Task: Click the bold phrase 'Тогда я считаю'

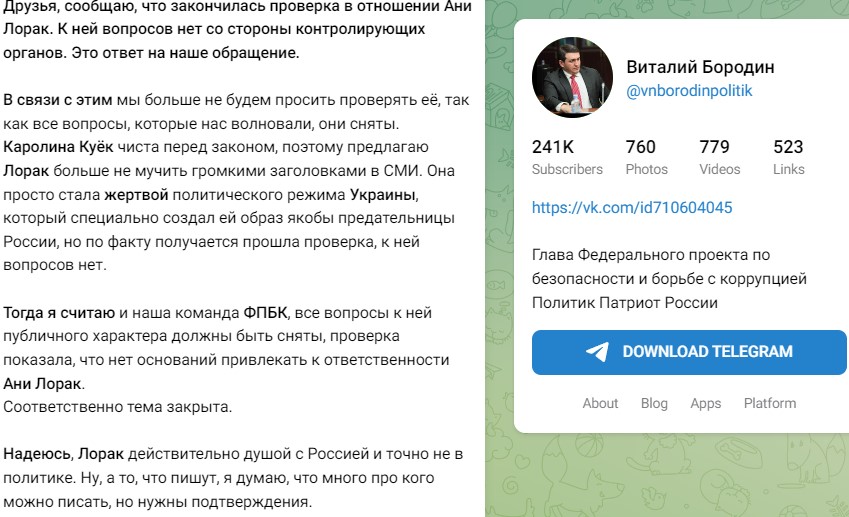Action: click(59, 312)
